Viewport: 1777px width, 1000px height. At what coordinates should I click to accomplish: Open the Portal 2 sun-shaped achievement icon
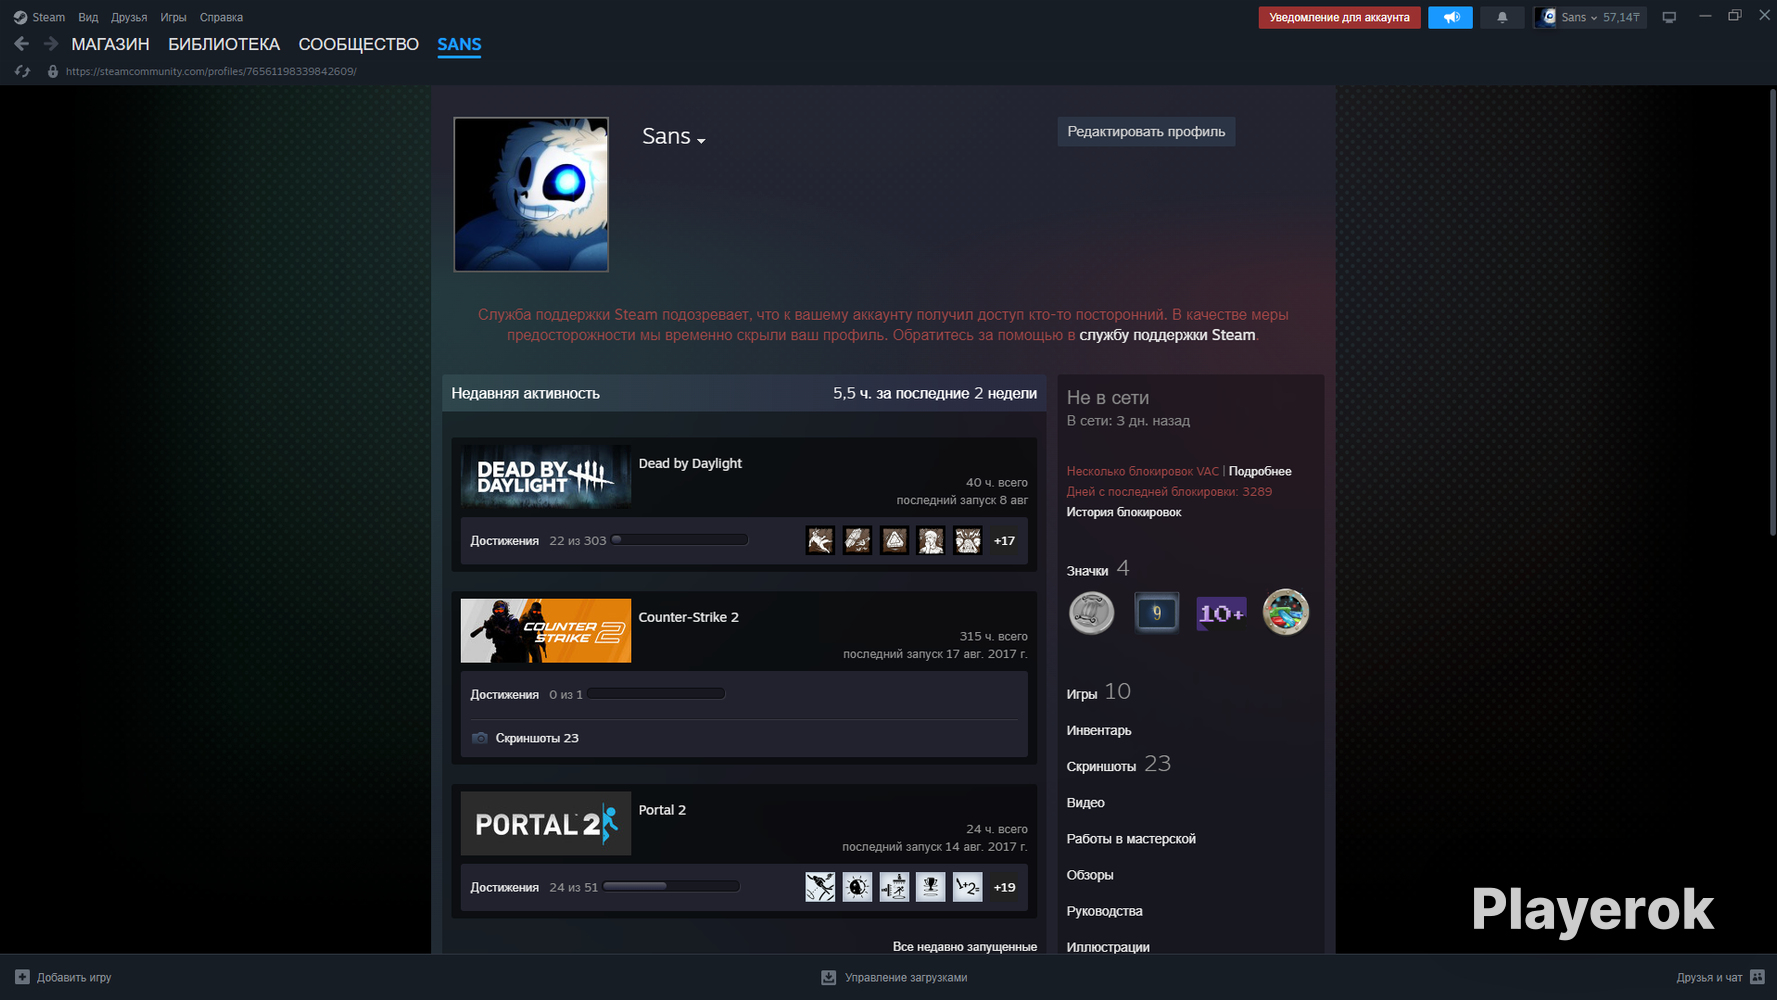857,887
